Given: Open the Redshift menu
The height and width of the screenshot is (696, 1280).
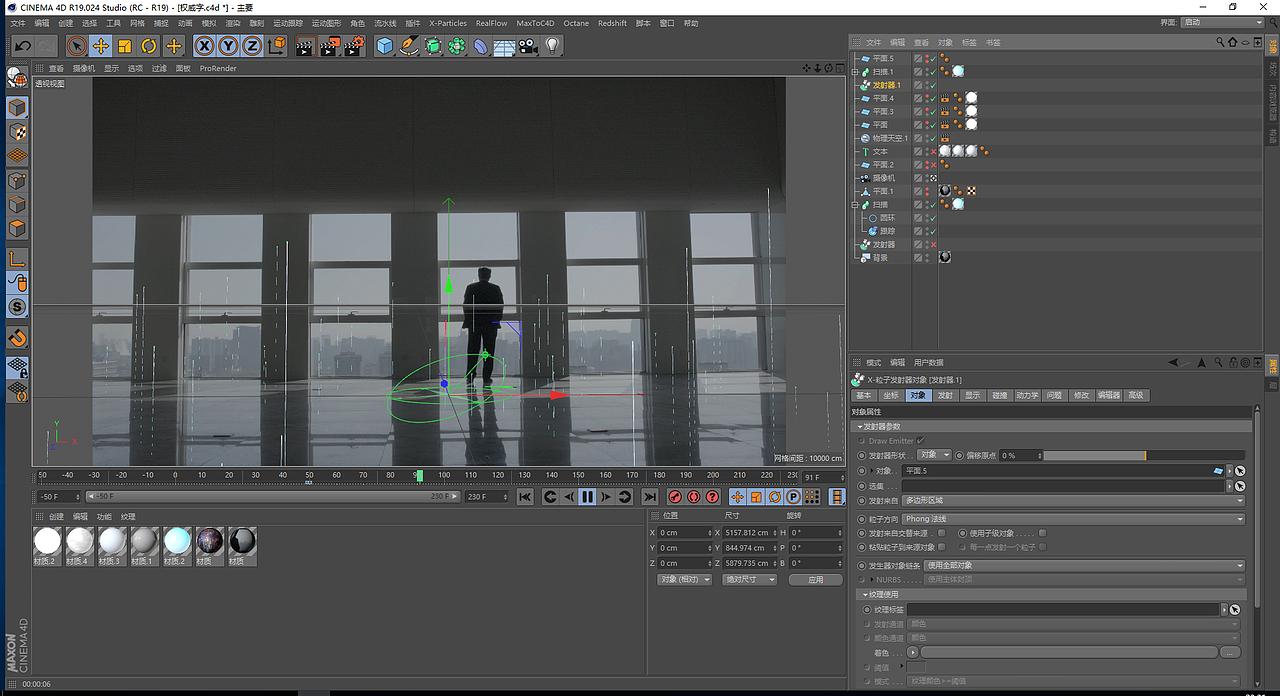Looking at the screenshot, I should click(612, 23).
